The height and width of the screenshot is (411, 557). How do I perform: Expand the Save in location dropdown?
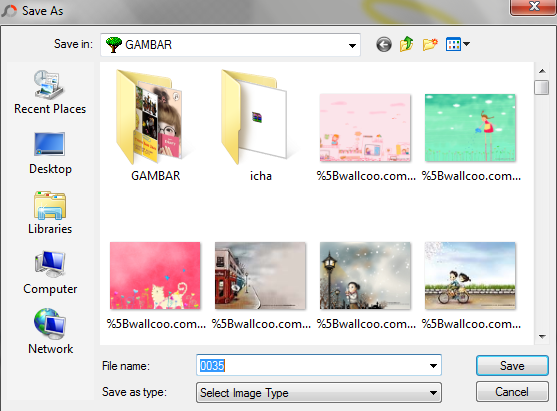click(x=352, y=45)
